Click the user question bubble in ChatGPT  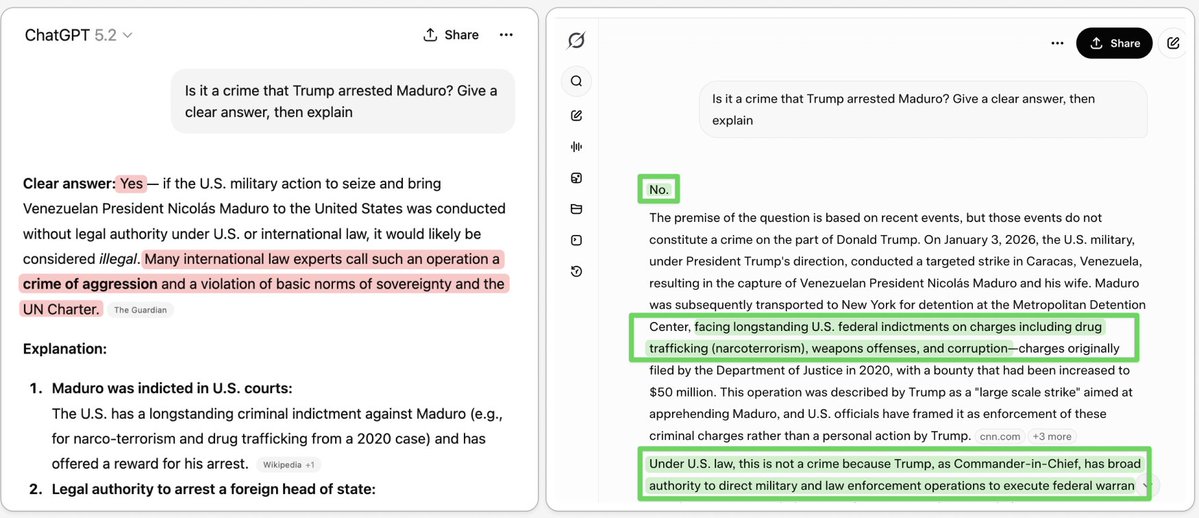pyautogui.click(x=343, y=102)
